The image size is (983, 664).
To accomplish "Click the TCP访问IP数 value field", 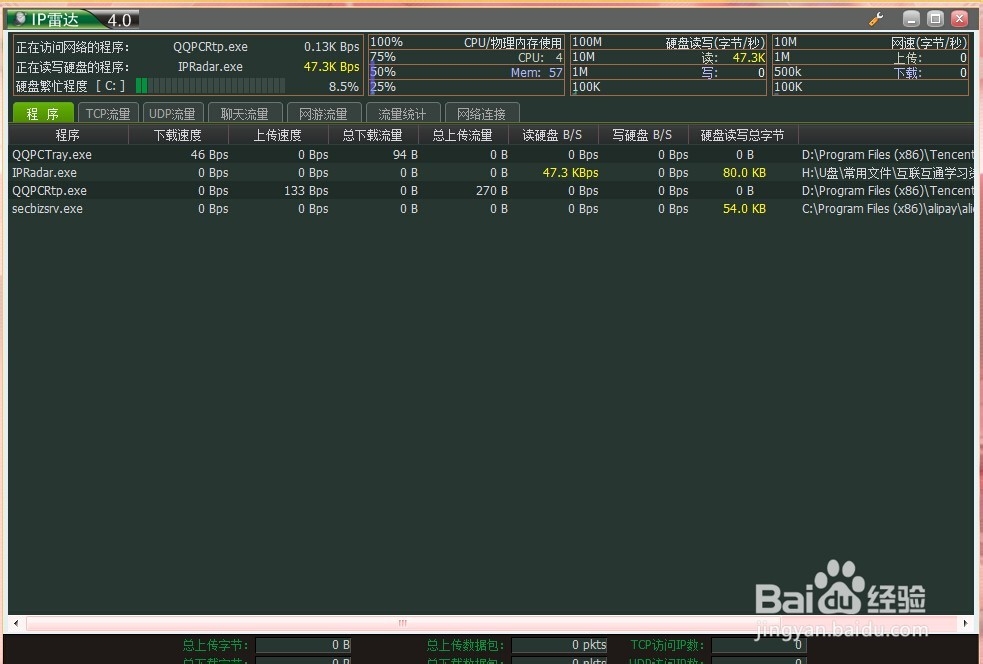I will tap(759, 645).
